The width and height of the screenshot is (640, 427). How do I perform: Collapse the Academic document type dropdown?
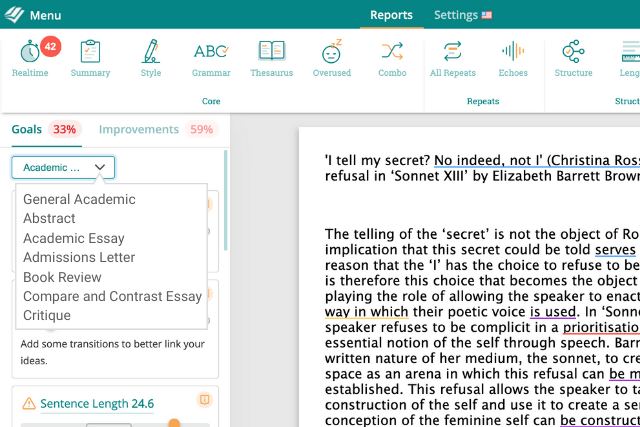click(x=63, y=167)
